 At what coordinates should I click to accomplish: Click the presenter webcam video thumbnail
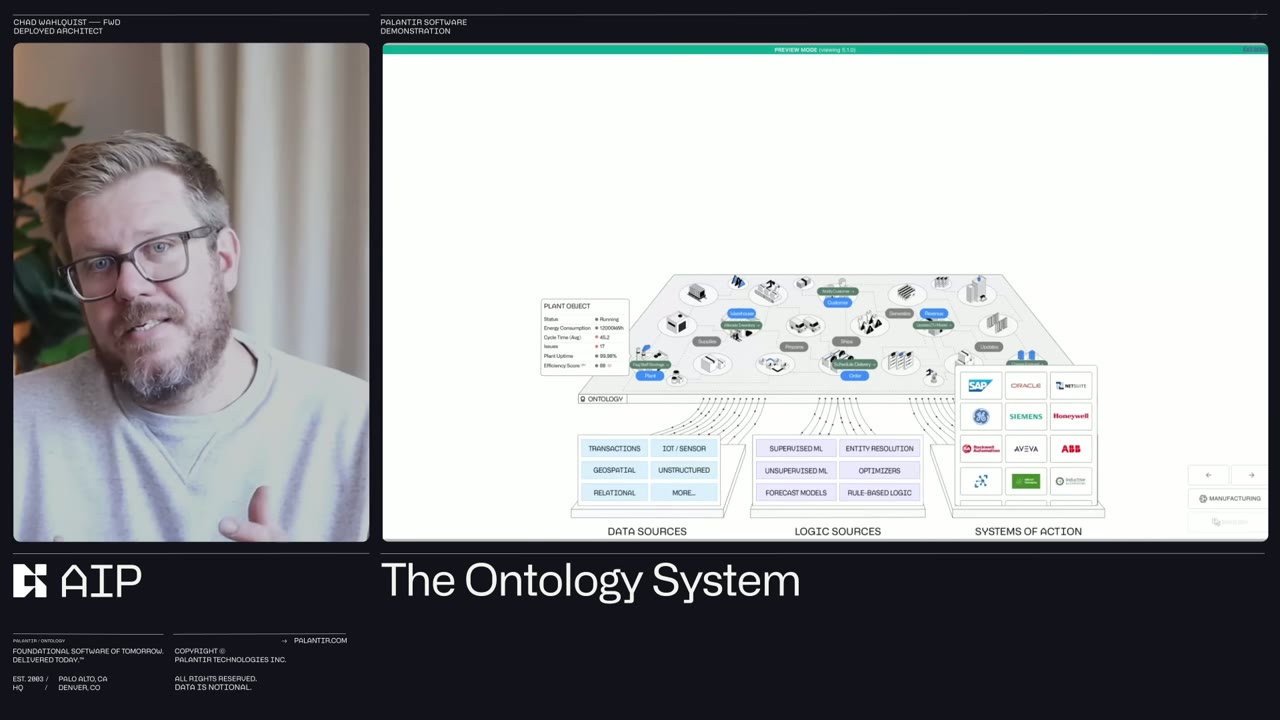[x=190, y=292]
